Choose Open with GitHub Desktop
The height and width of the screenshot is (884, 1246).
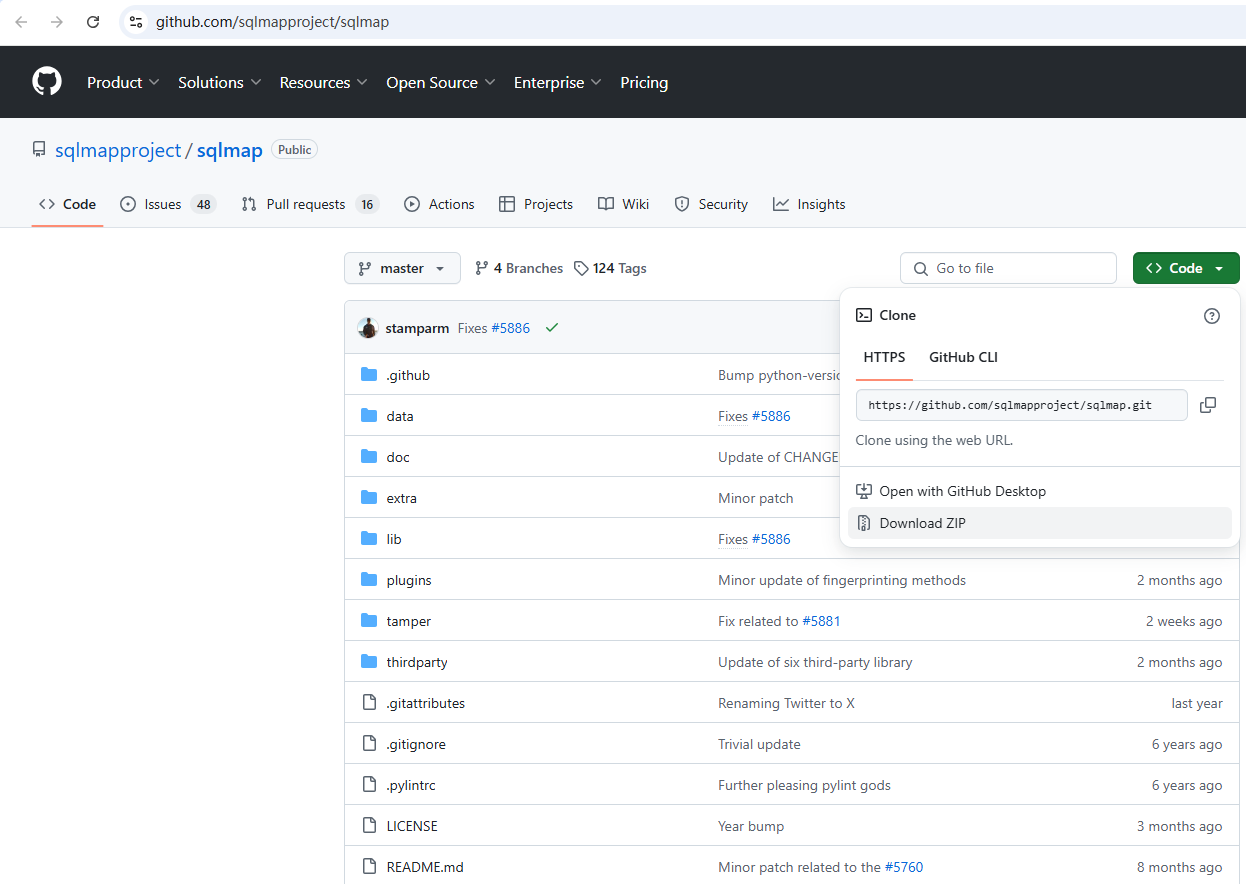coord(1040,491)
